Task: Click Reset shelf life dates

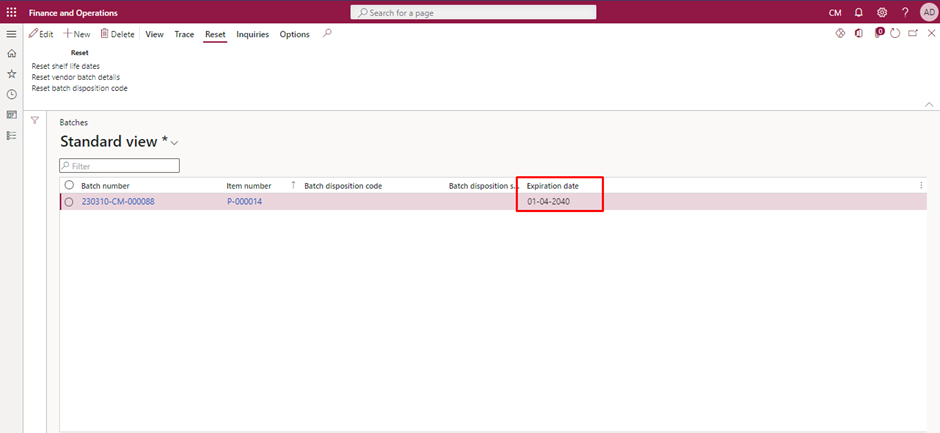Action: coord(65,66)
